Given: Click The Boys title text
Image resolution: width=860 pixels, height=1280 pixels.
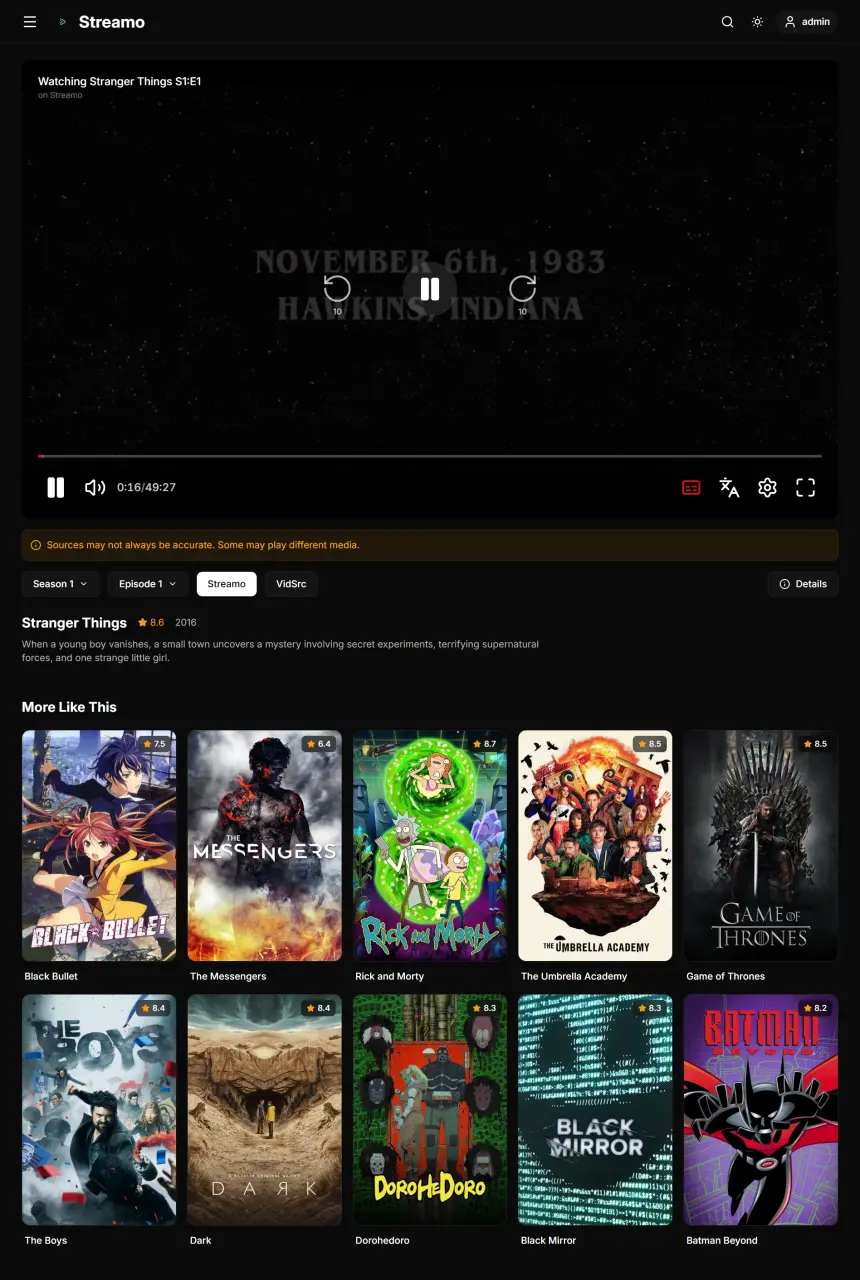Looking at the screenshot, I should 47,1240.
